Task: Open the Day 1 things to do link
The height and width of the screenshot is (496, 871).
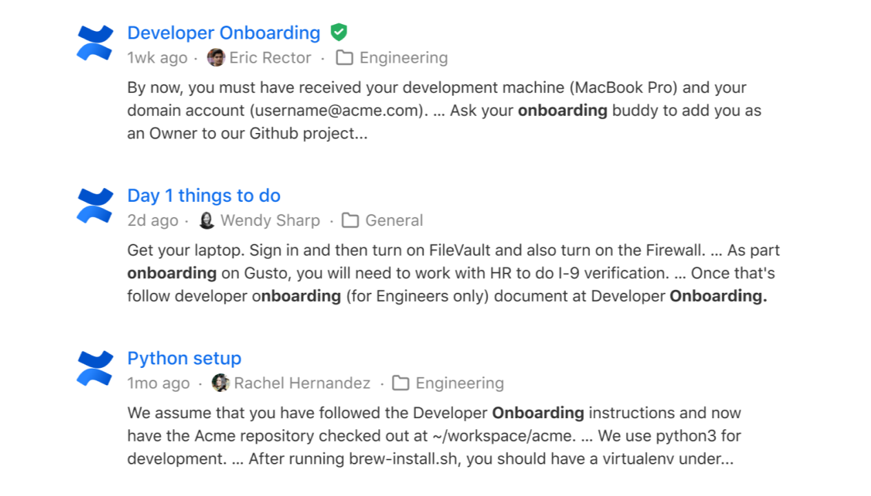Action: 203,196
